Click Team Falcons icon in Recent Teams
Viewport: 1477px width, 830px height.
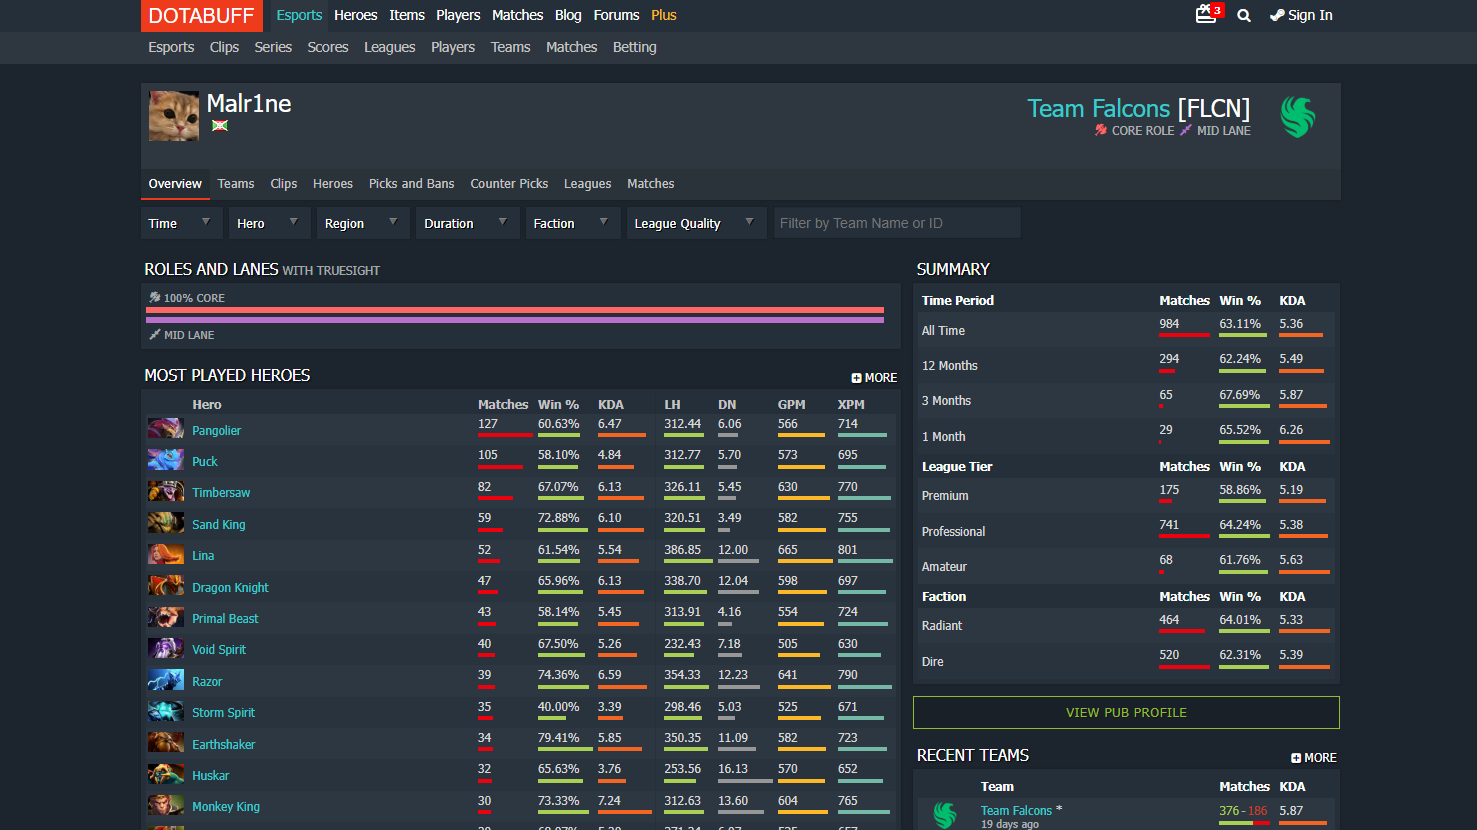[x=945, y=815]
